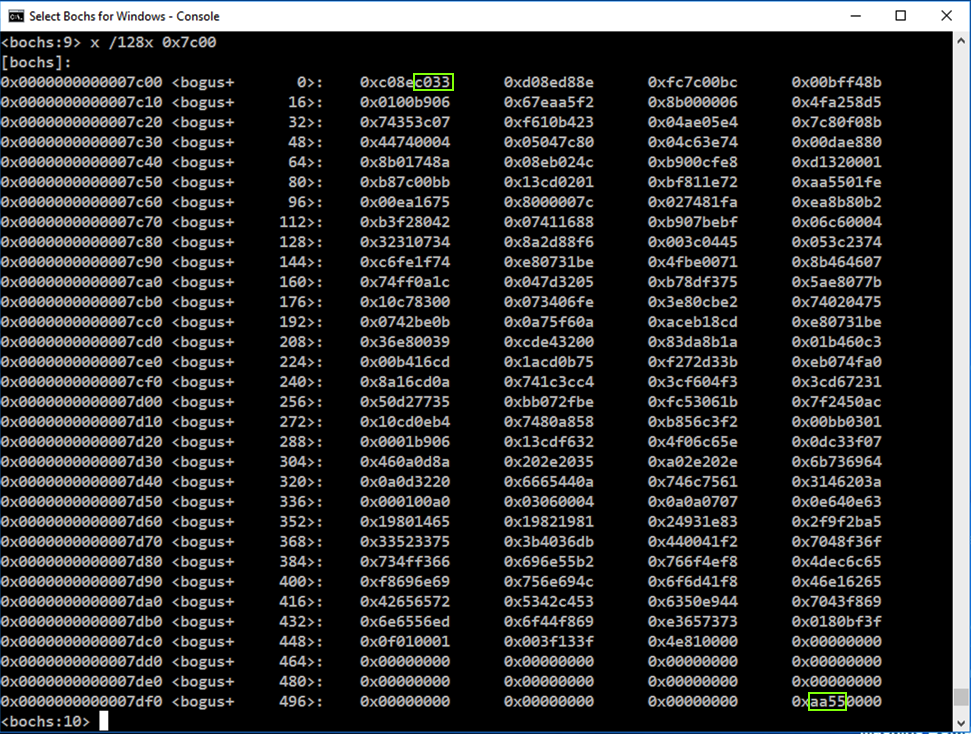Click the value 0xaceb18cd
Image resolution: width=971 pixels, height=734 pixels.
click(692, 322)
